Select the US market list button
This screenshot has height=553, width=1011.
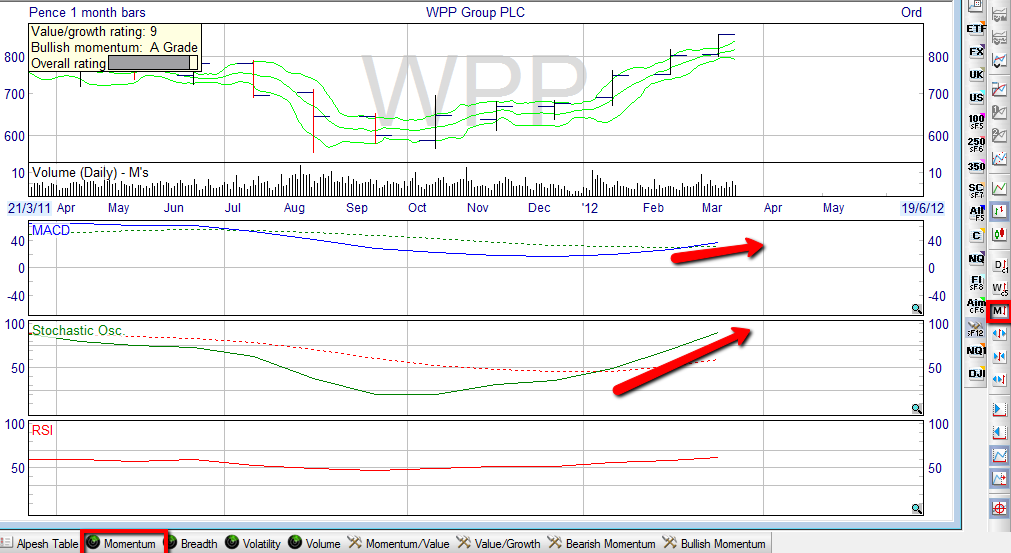point(976,98)
